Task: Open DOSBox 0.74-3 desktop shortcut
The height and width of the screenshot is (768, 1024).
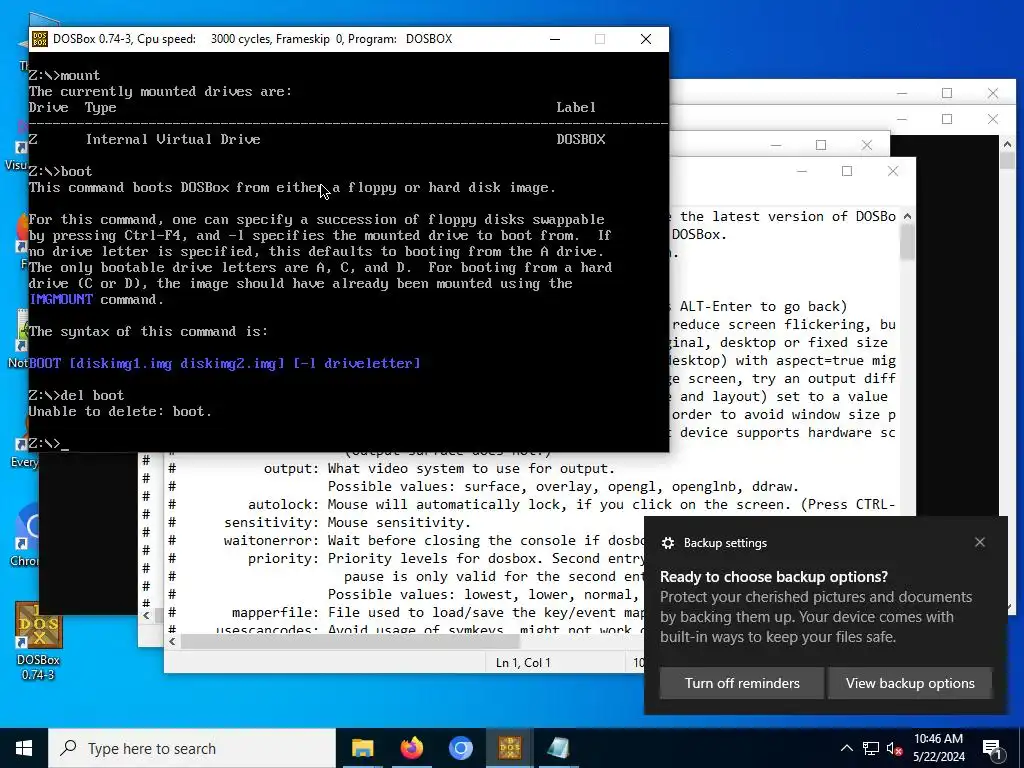Action: coord(38,641)
